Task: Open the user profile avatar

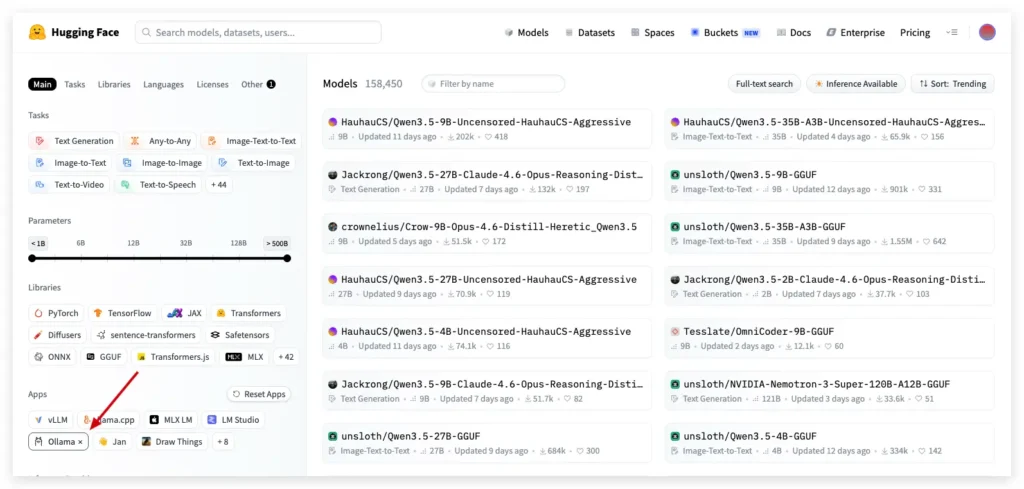Action: (x=987, y=33)
